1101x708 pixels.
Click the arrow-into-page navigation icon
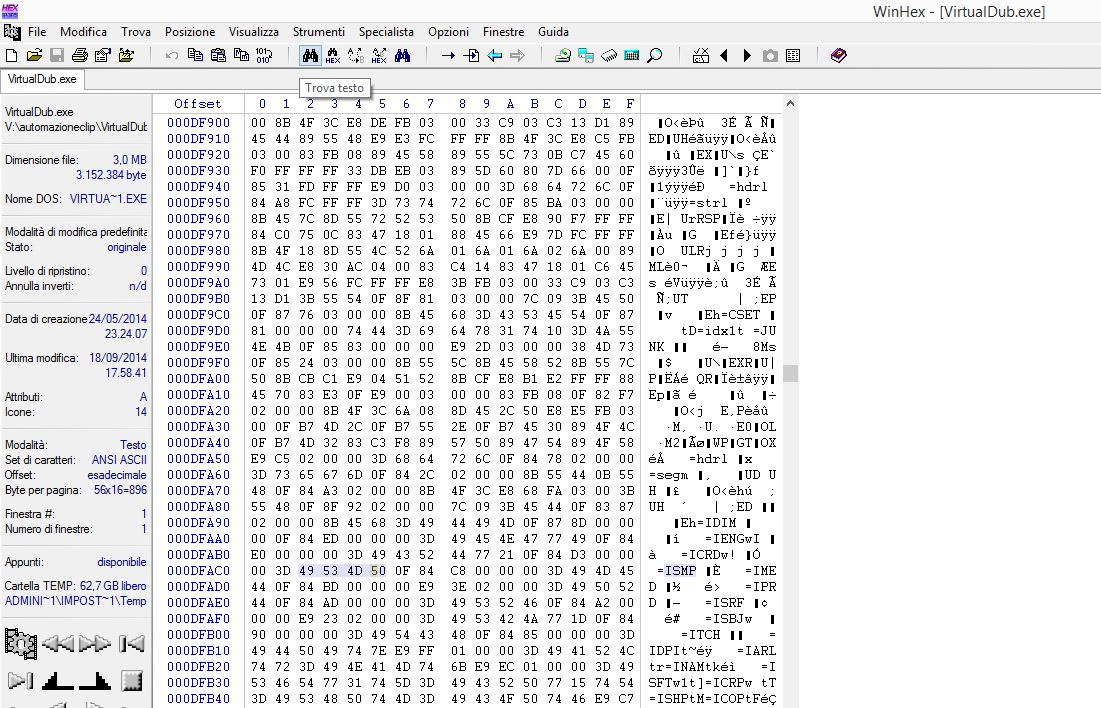[471, 55]
